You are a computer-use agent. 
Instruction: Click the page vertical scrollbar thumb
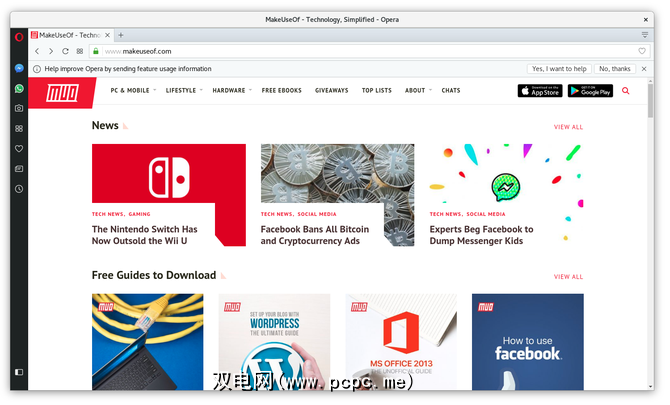click(x=650, y=101)
